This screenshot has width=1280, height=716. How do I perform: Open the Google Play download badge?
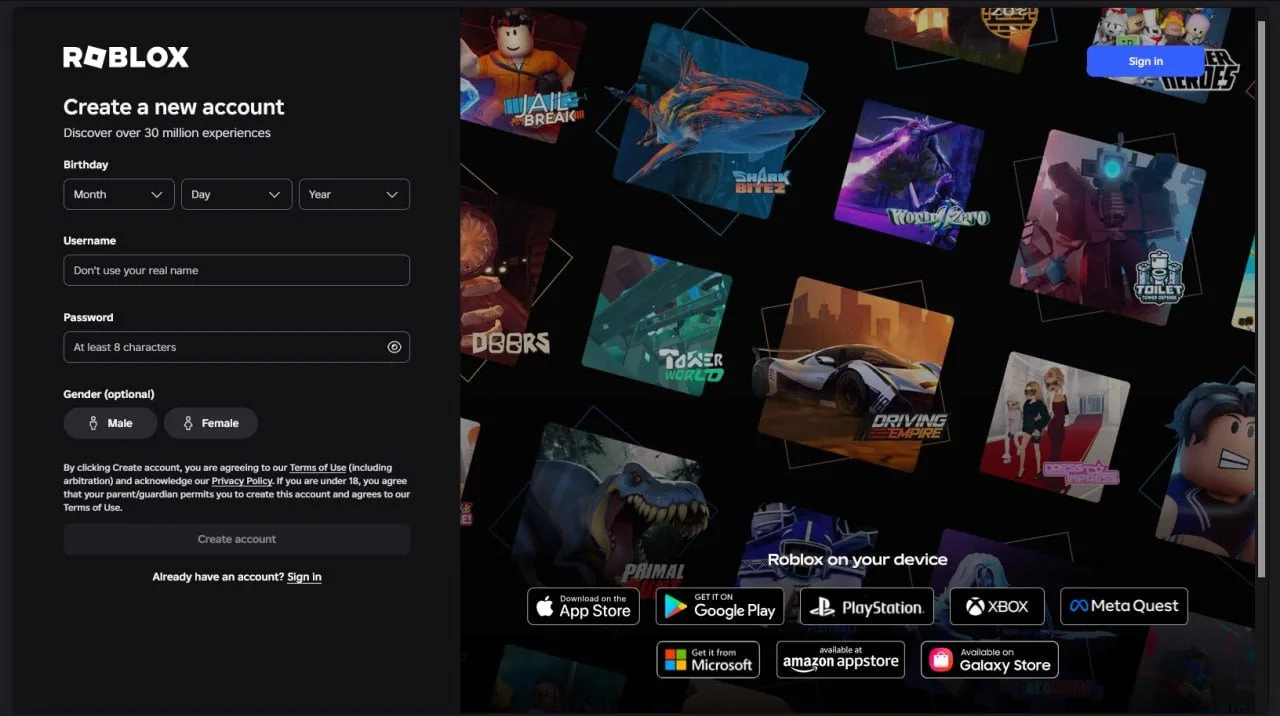click(720, 606)
